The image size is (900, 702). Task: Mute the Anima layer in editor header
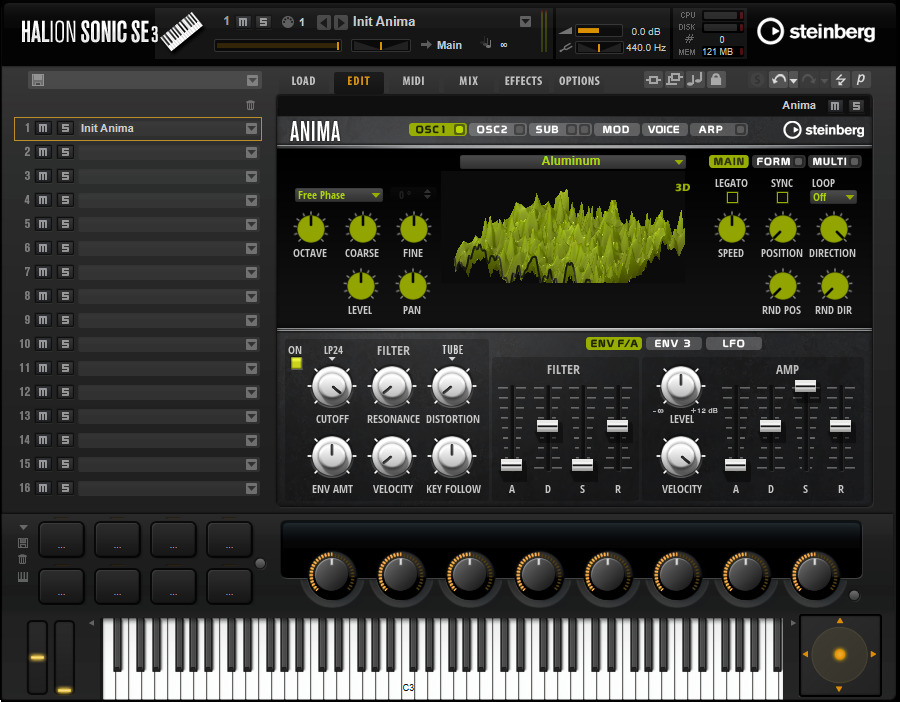click(x=835, y=106)
